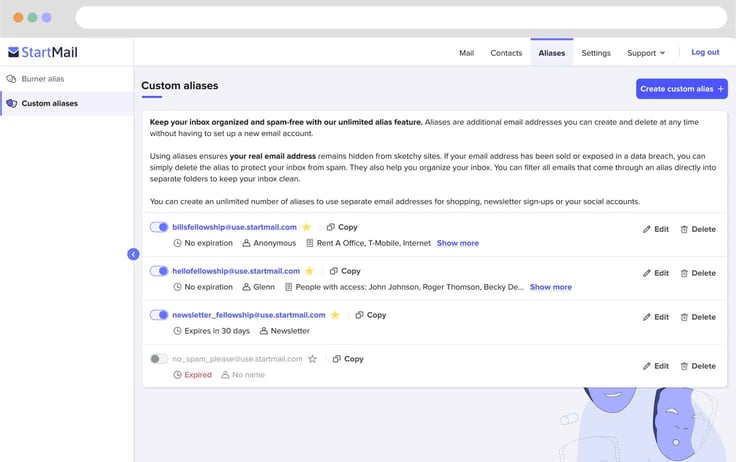Click the Glenn name label
Viewport: 736px width, 462px height.
pyautogui.click(x=264, y=287)
